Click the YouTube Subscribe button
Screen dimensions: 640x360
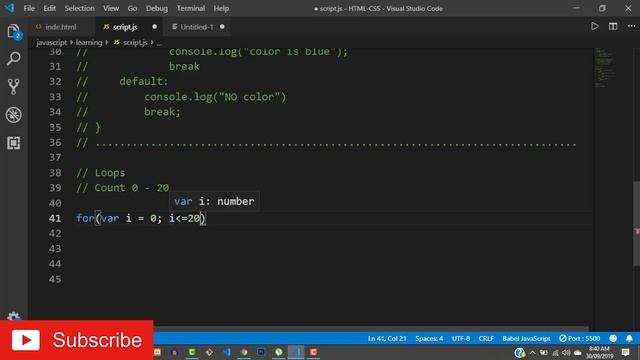77,340
